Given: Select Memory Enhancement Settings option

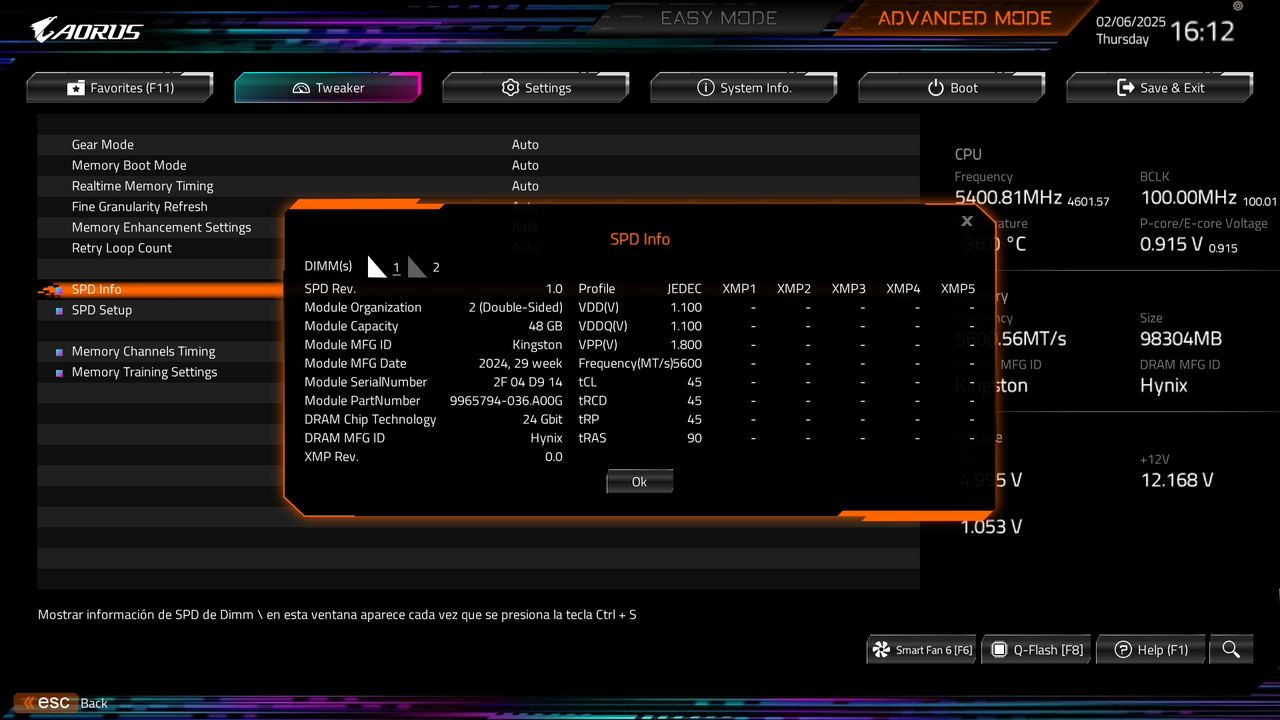Looking at the screenshot, I should click(x=161, y=228).
